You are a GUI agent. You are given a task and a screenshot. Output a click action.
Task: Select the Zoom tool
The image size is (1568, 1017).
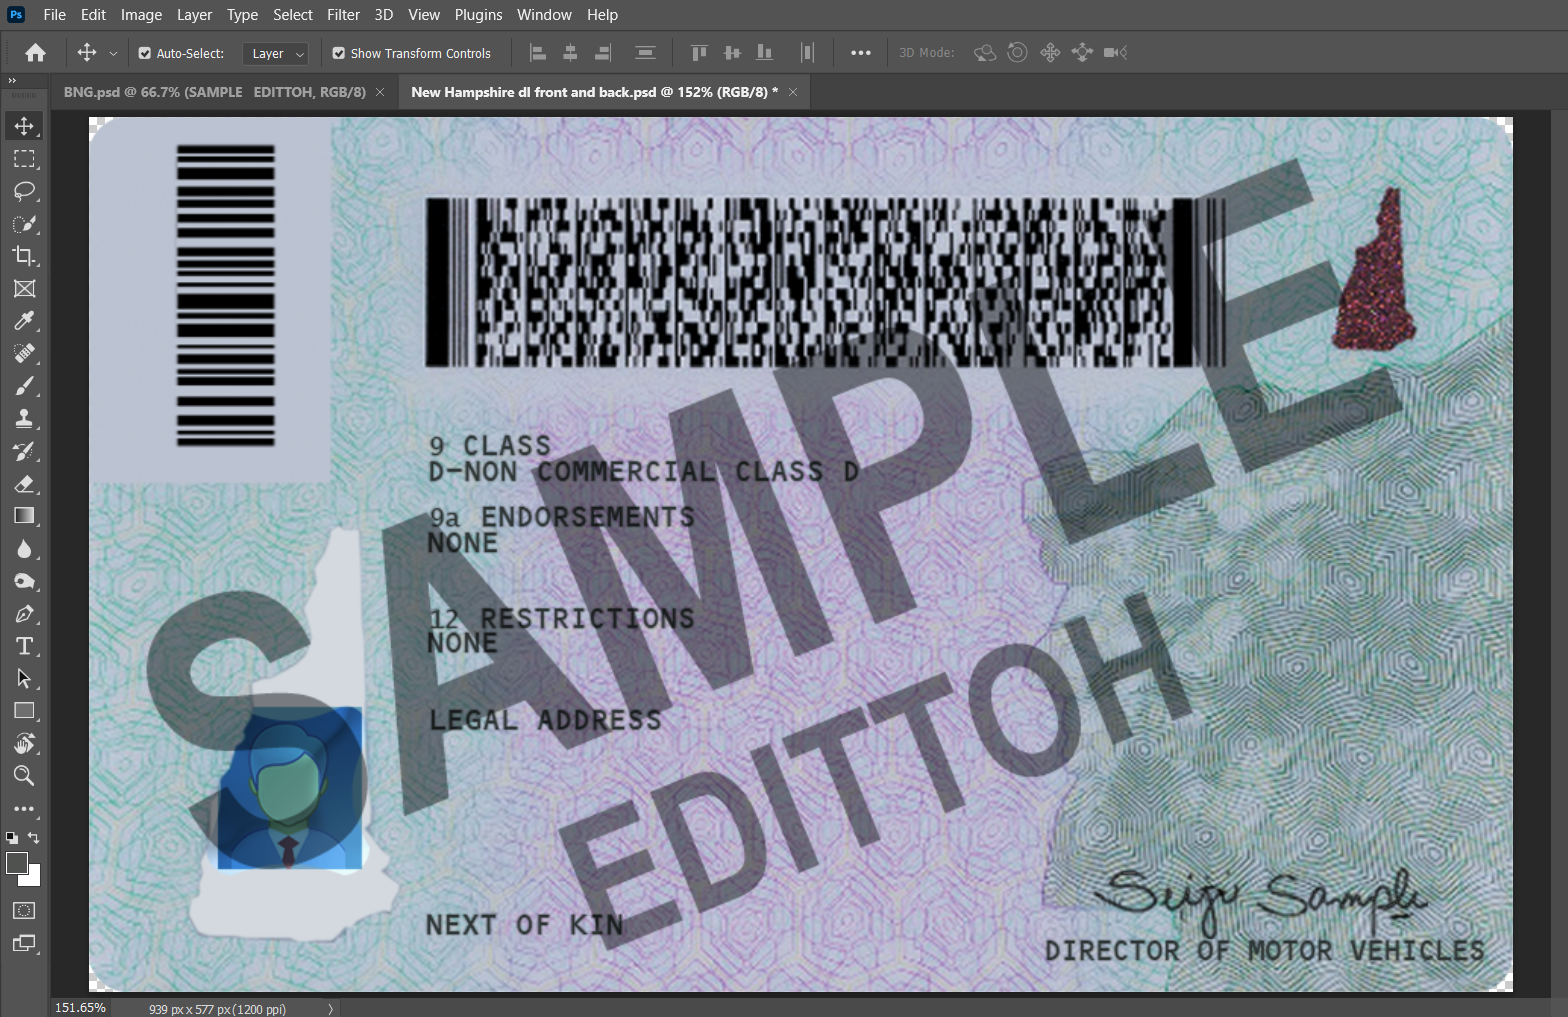coord(24,775)
